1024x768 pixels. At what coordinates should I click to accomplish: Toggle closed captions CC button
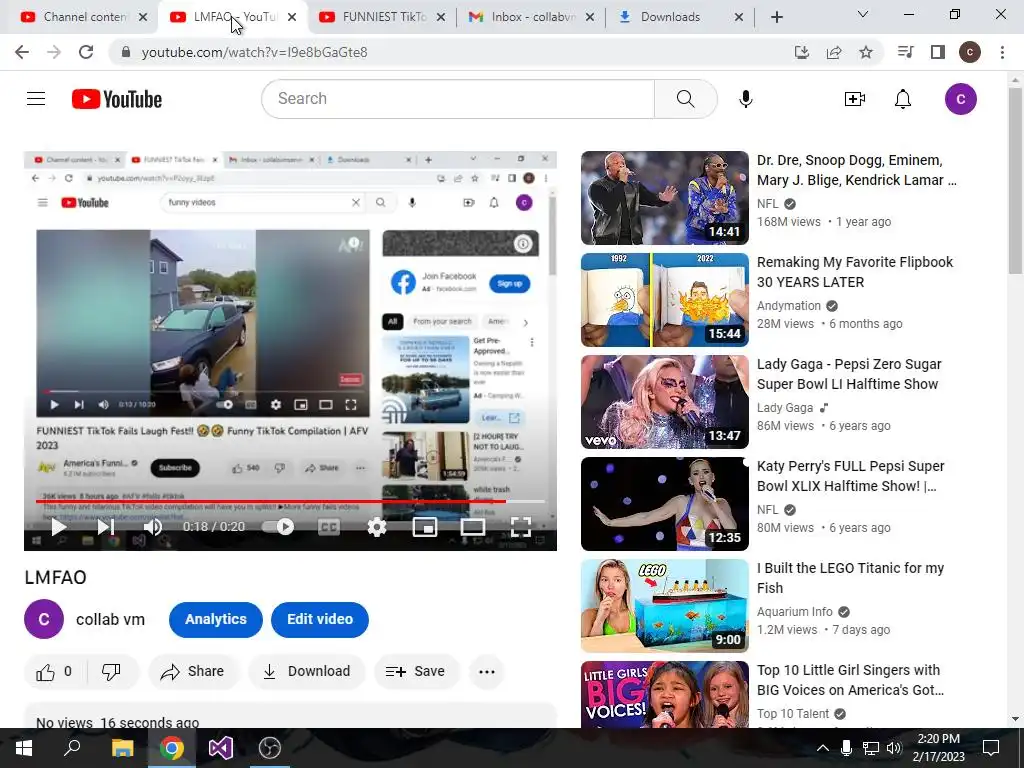tap(328, 526)
